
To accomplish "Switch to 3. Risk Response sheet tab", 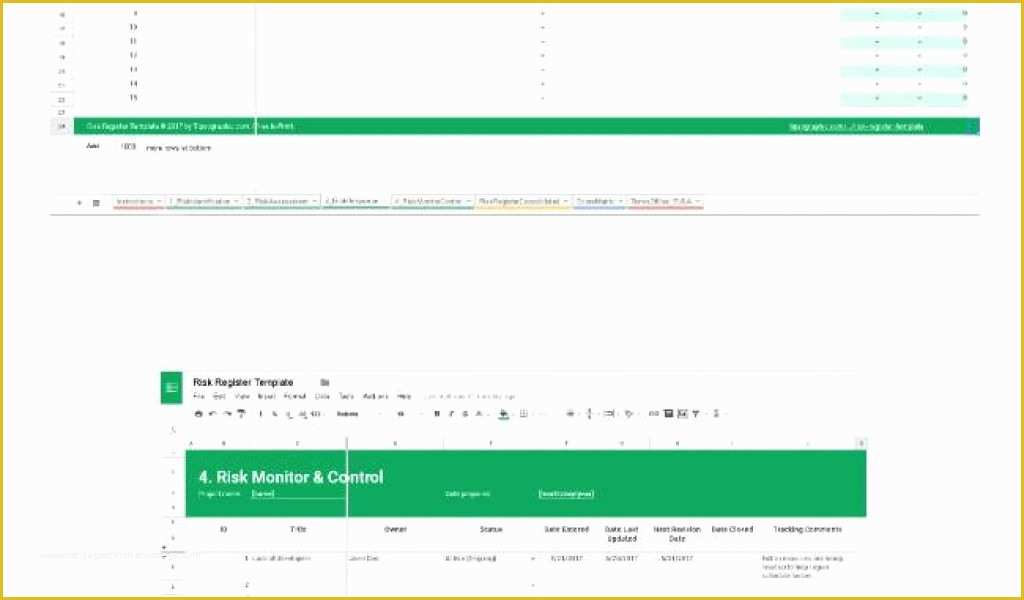I will tap(353, 202).
